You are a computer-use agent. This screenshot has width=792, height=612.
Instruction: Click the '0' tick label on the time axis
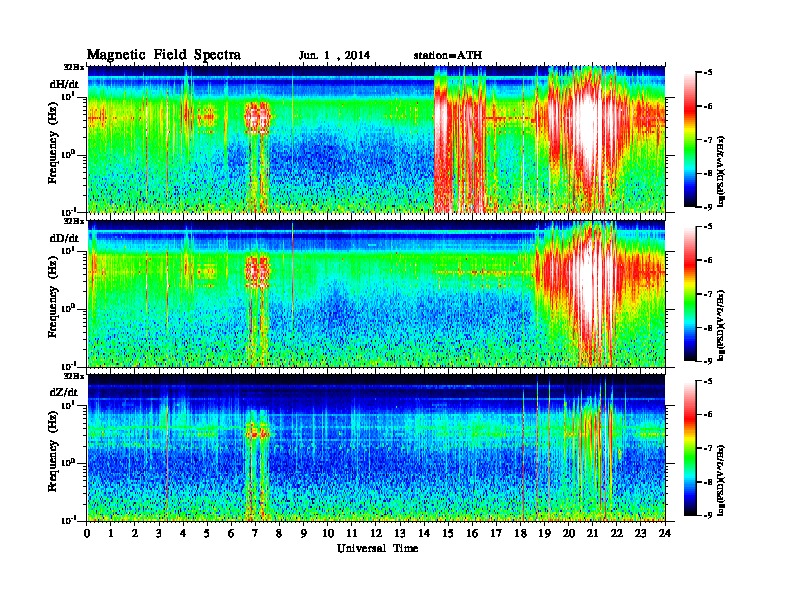click(x=87, y=533)
